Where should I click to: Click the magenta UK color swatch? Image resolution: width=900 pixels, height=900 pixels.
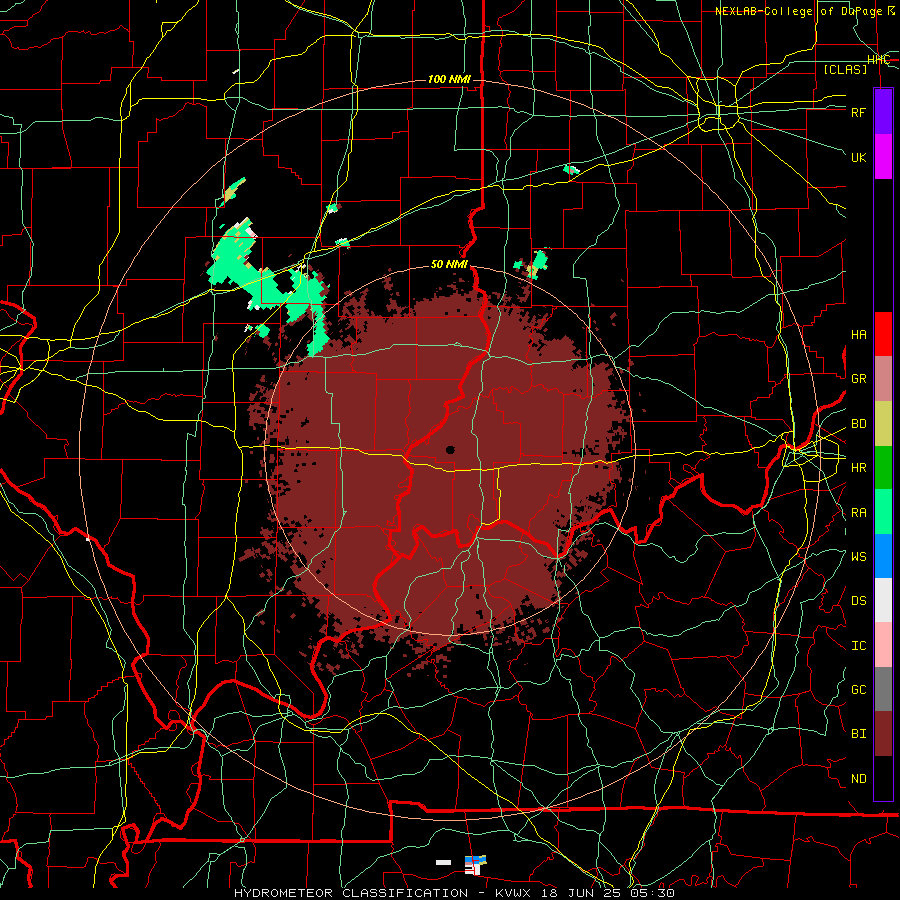click(883, 157)
